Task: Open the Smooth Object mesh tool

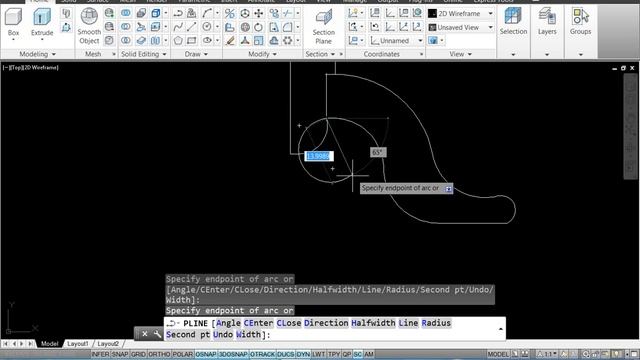Action: (x=89, y=26)
